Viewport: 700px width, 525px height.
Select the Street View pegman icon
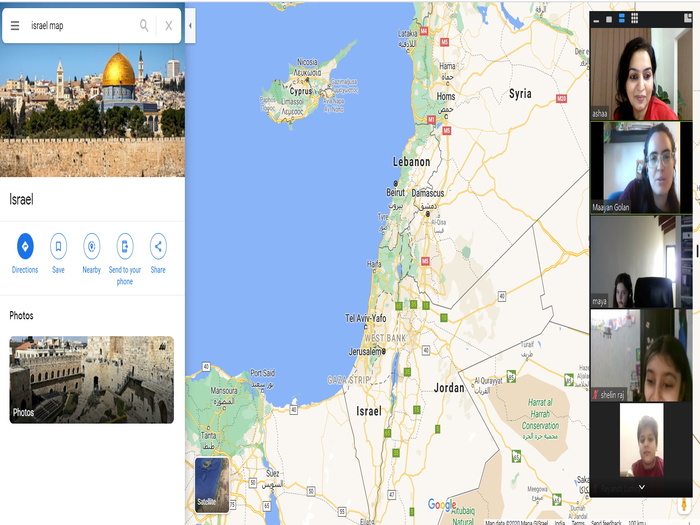683,505
